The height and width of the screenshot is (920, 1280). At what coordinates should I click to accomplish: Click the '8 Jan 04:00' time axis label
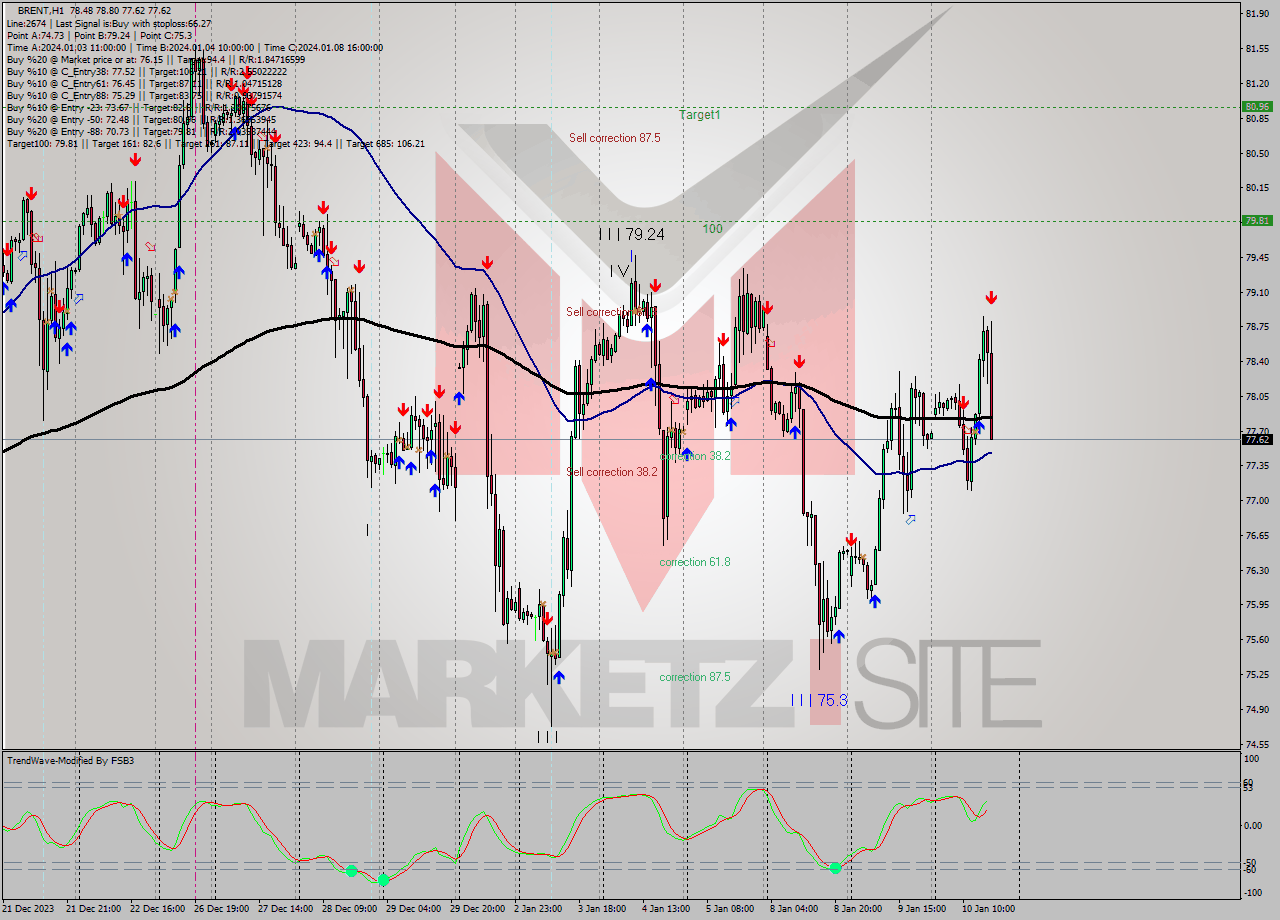click(795, 909)
